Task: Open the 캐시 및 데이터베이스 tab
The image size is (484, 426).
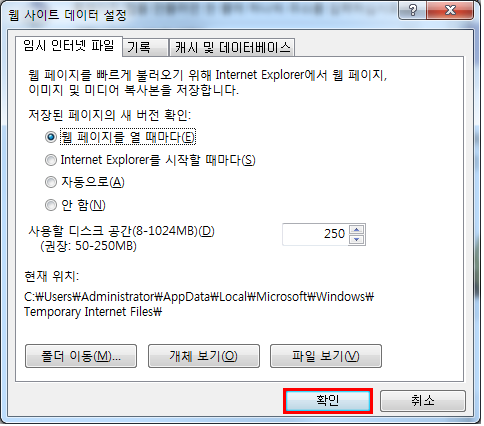Action: point(232,48)
